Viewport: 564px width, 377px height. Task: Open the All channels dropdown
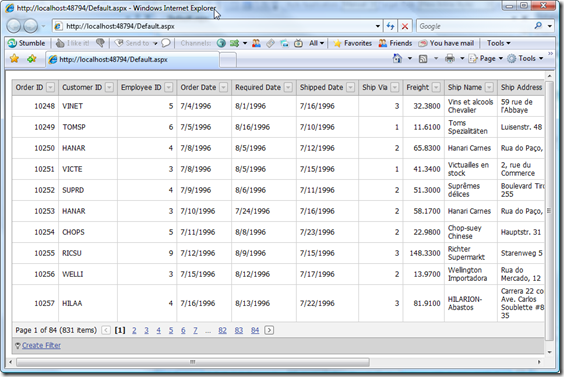pos(317,43)
